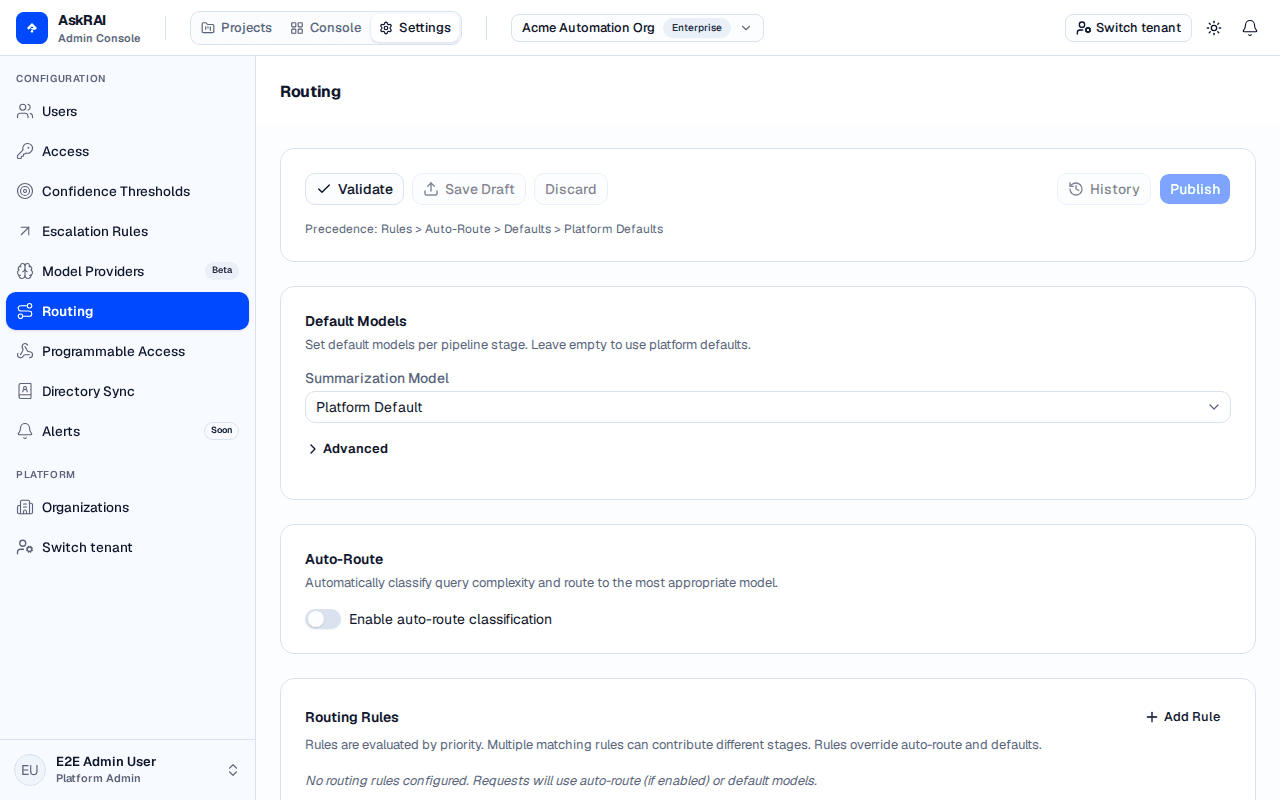Click the Add Rule button
Viewport: 1280px width, 800px height.
pyautogui.click(x=1183, y=717)
